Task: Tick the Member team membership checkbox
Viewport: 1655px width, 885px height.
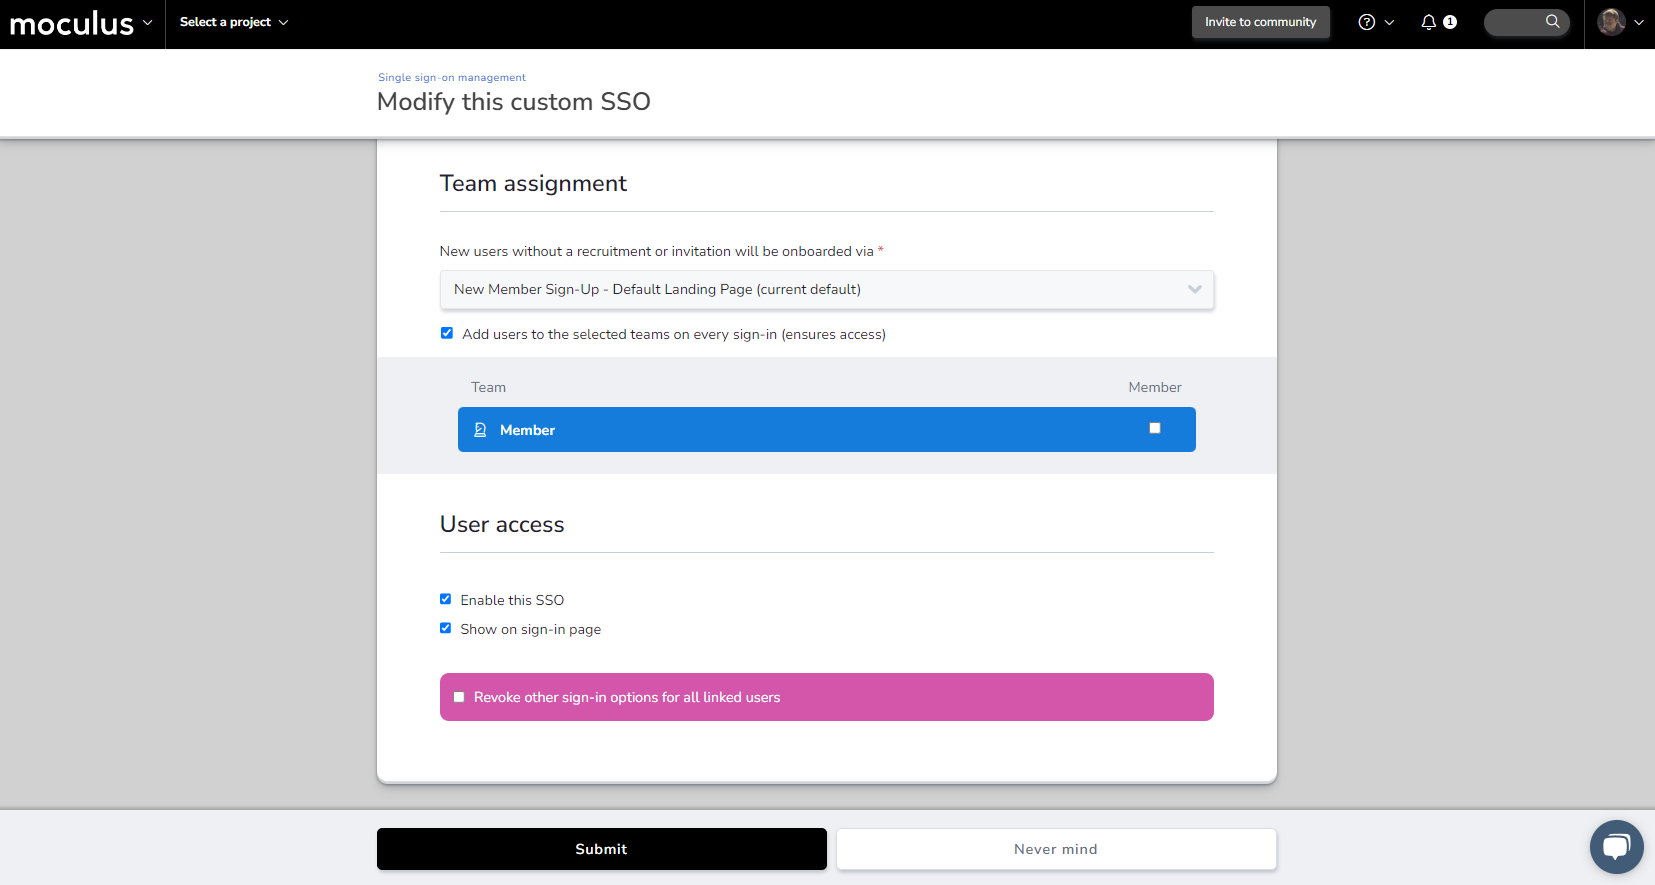Action: click(x=1155, y=428)
